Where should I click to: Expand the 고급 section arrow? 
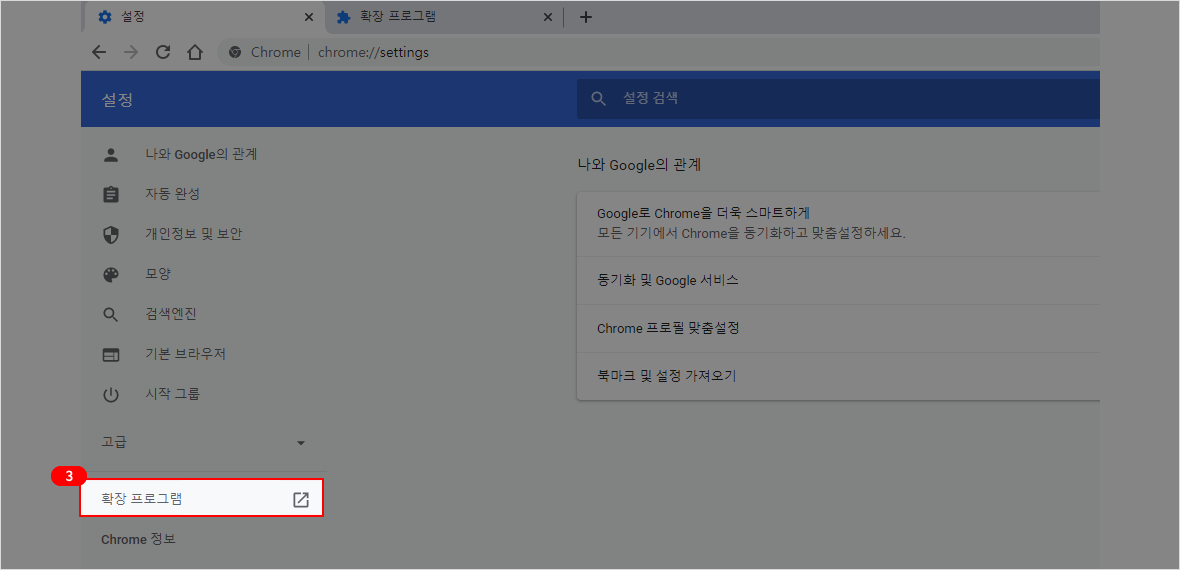click(301, 442)
